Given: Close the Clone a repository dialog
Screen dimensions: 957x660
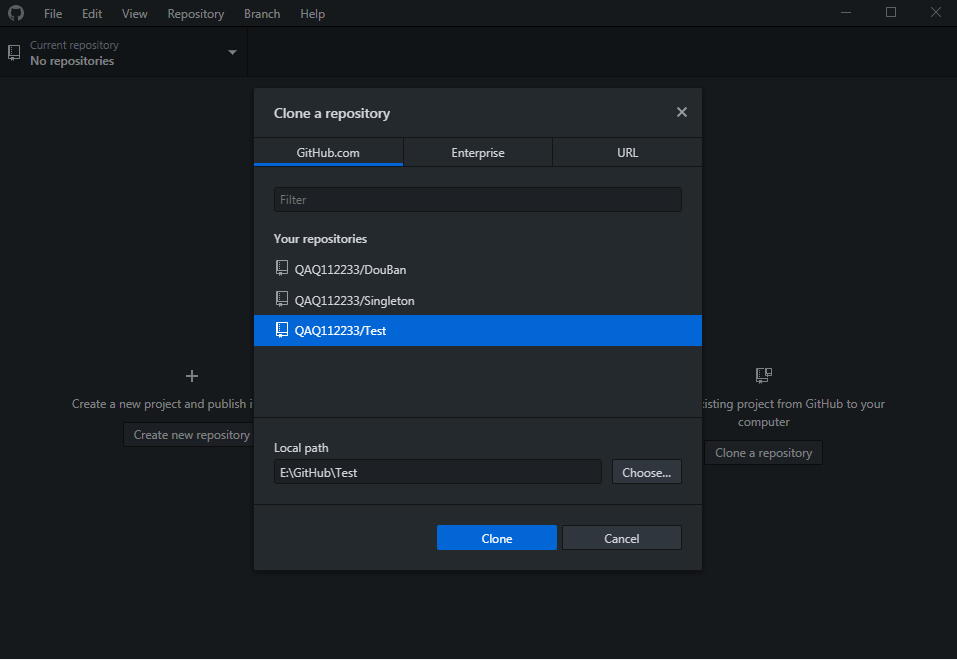Looking at the screenshot, I should point(682,112).
